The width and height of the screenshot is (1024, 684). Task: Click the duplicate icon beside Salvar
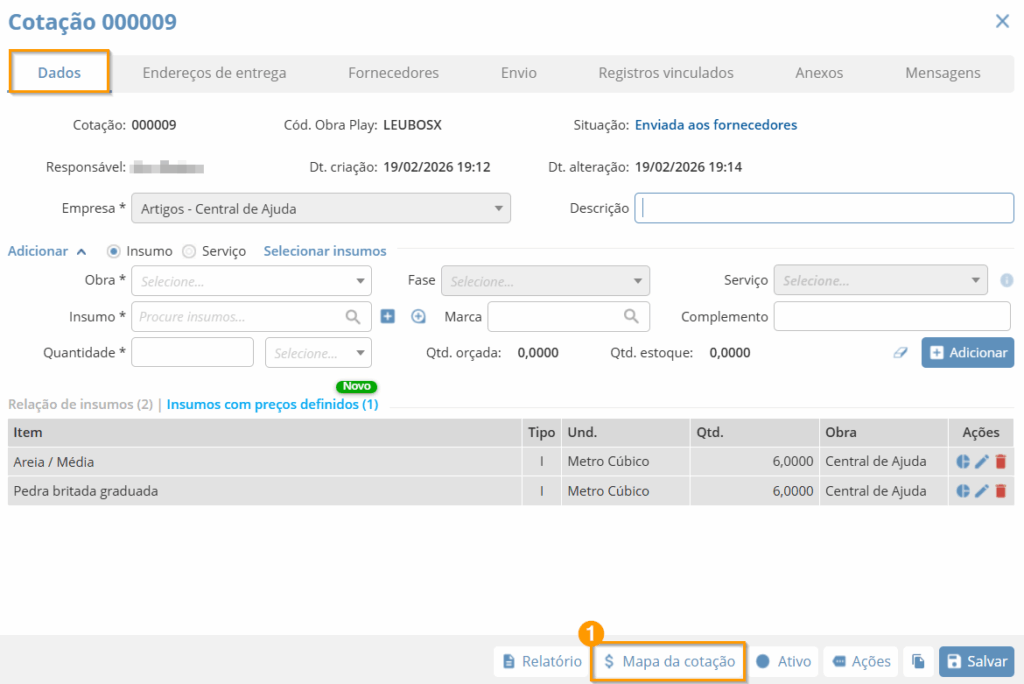click(918, 662)
